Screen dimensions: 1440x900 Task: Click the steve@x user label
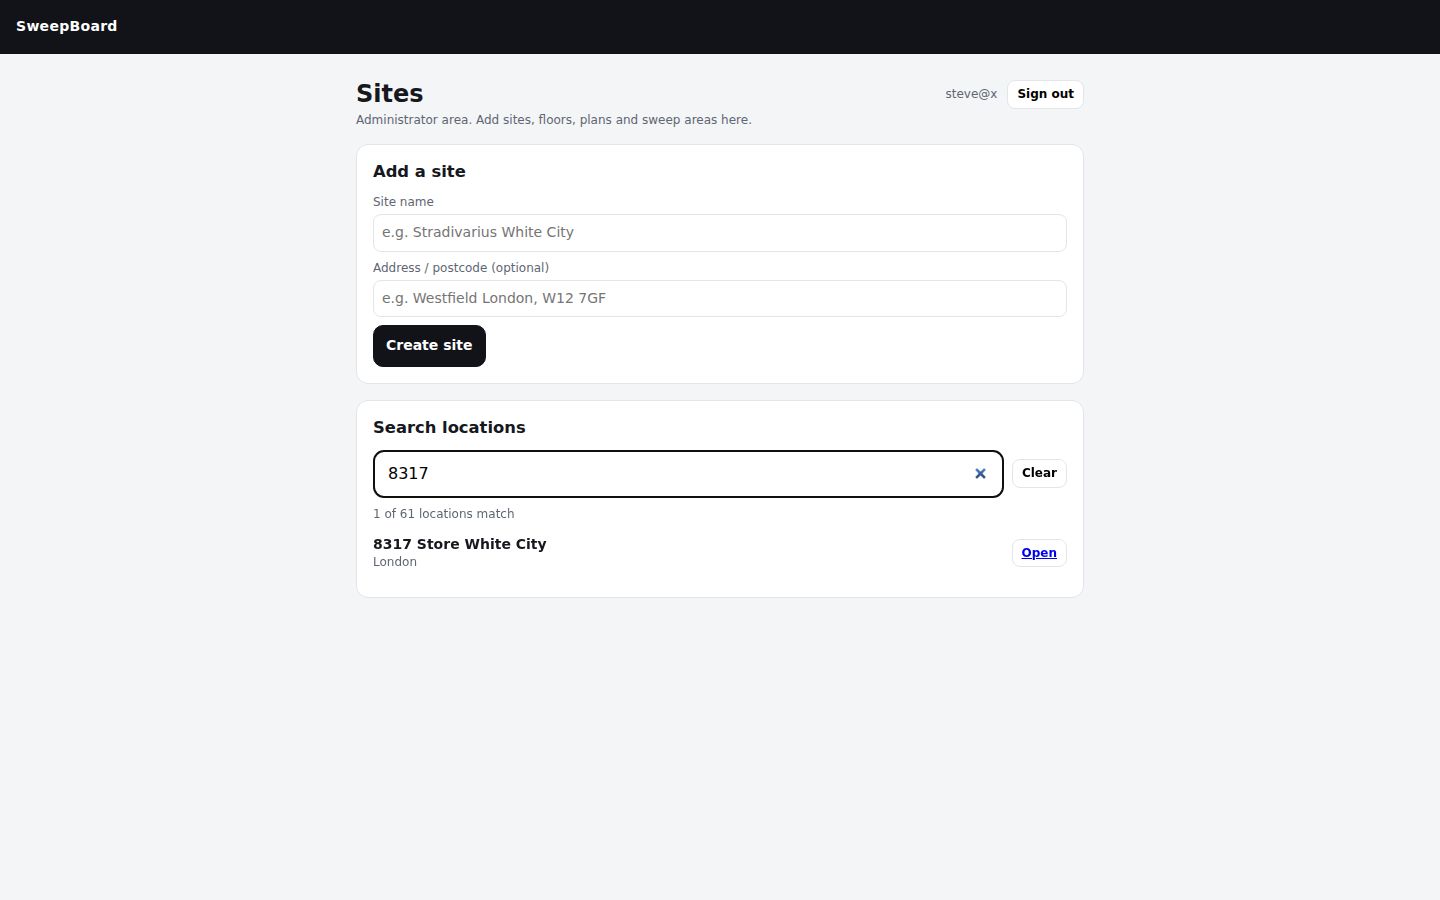point(971,94)
